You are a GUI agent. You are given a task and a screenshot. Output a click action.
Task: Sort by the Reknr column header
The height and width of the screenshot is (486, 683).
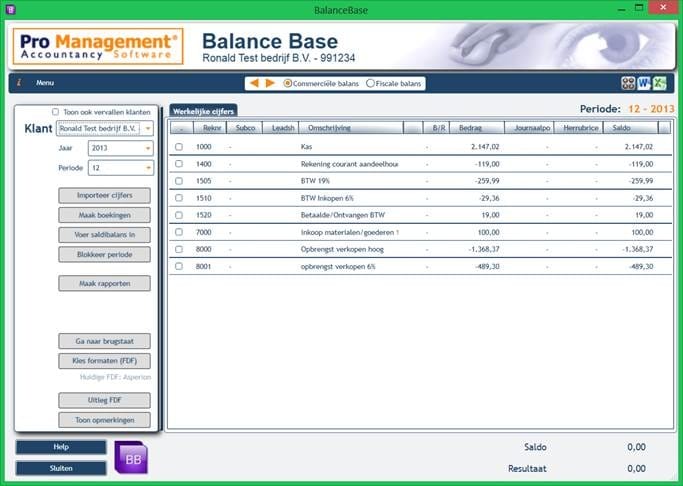point(210,128)
